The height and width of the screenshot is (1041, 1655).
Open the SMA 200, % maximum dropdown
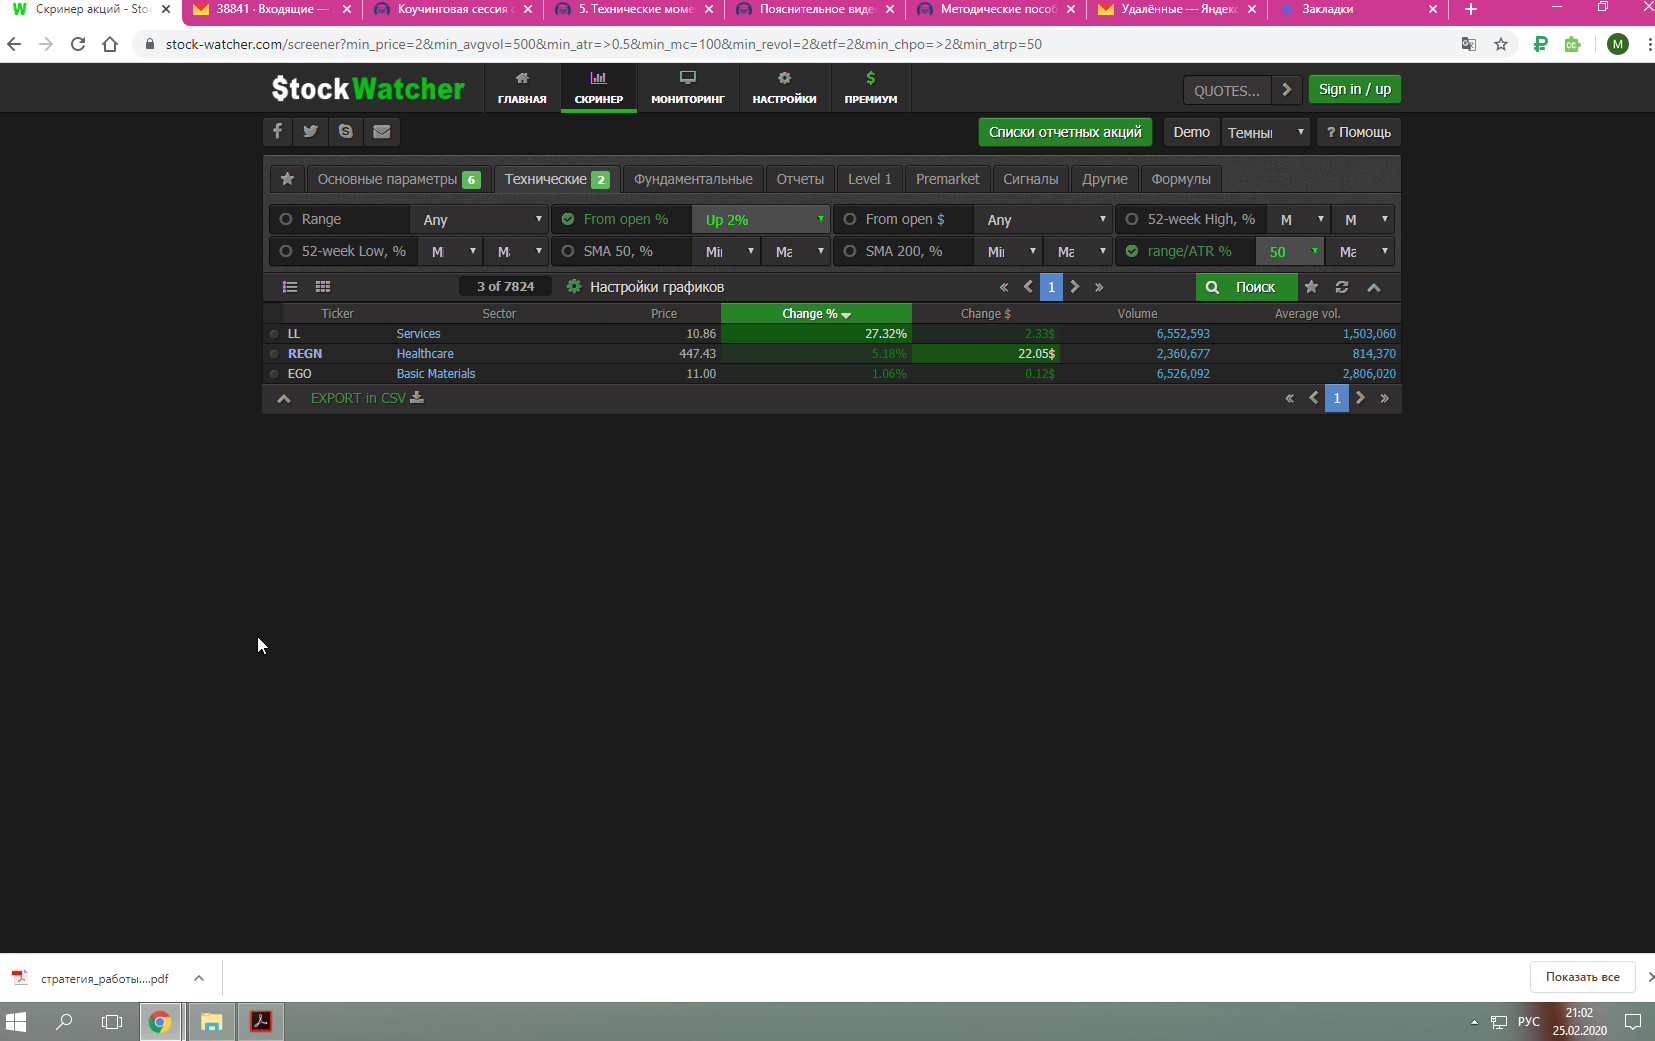click(x=1079, y=251)
